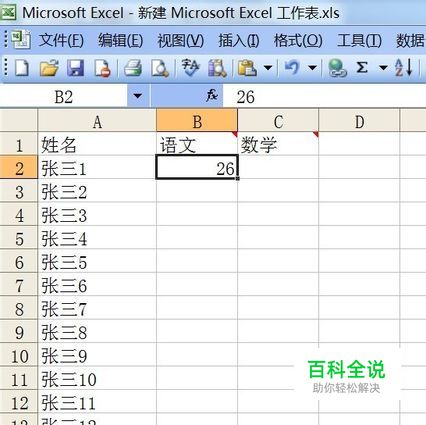Click cell containing 张三3
426x425 pixels.
(x=97, y=214)
